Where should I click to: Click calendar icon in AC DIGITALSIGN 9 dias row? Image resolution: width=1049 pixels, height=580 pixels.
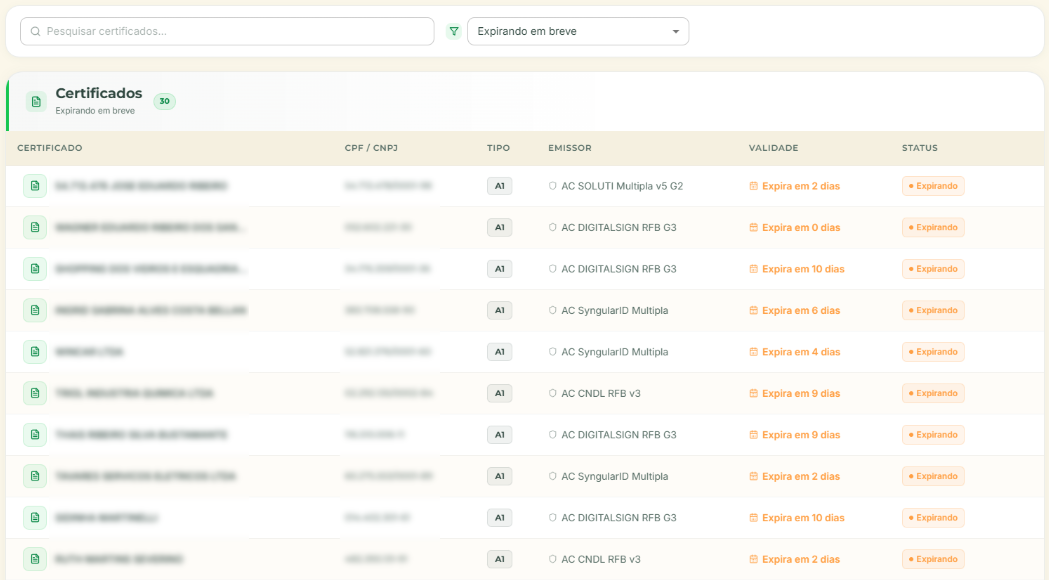(753, 435)
